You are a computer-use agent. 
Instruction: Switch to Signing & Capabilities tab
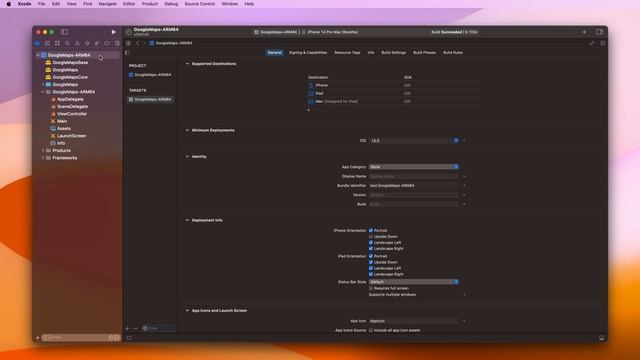click(x=308, y=53)
